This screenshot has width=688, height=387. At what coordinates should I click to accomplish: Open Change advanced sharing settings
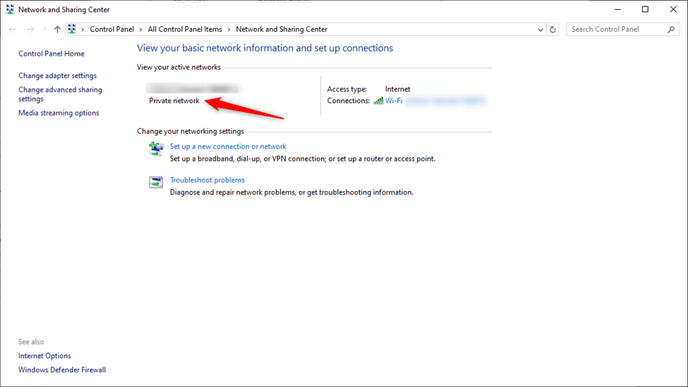pyautogui.click(x=60, y=94)
